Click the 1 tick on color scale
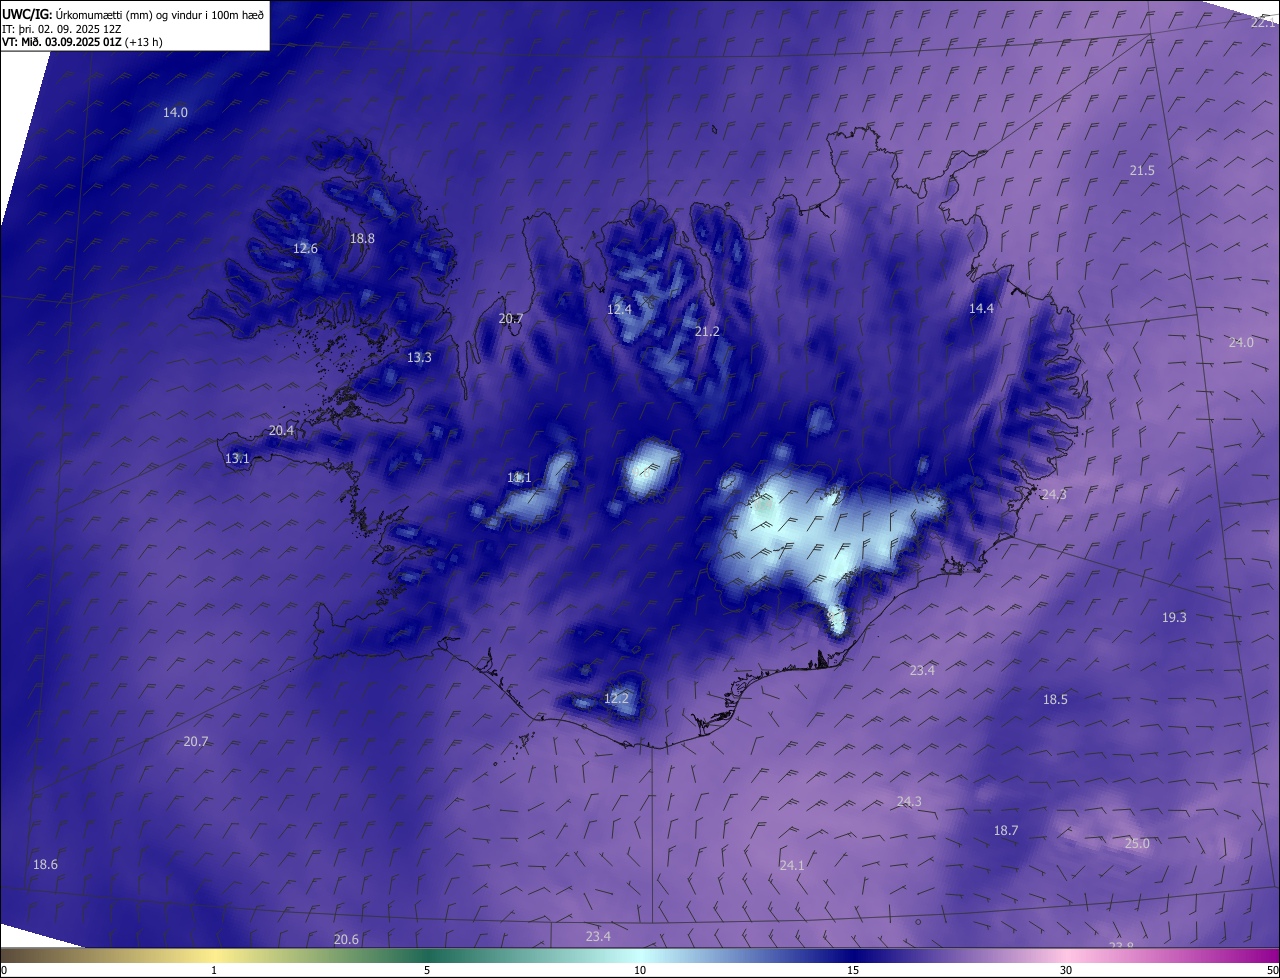This screenshot has width=1280, height=978. [x=214, y=971]
